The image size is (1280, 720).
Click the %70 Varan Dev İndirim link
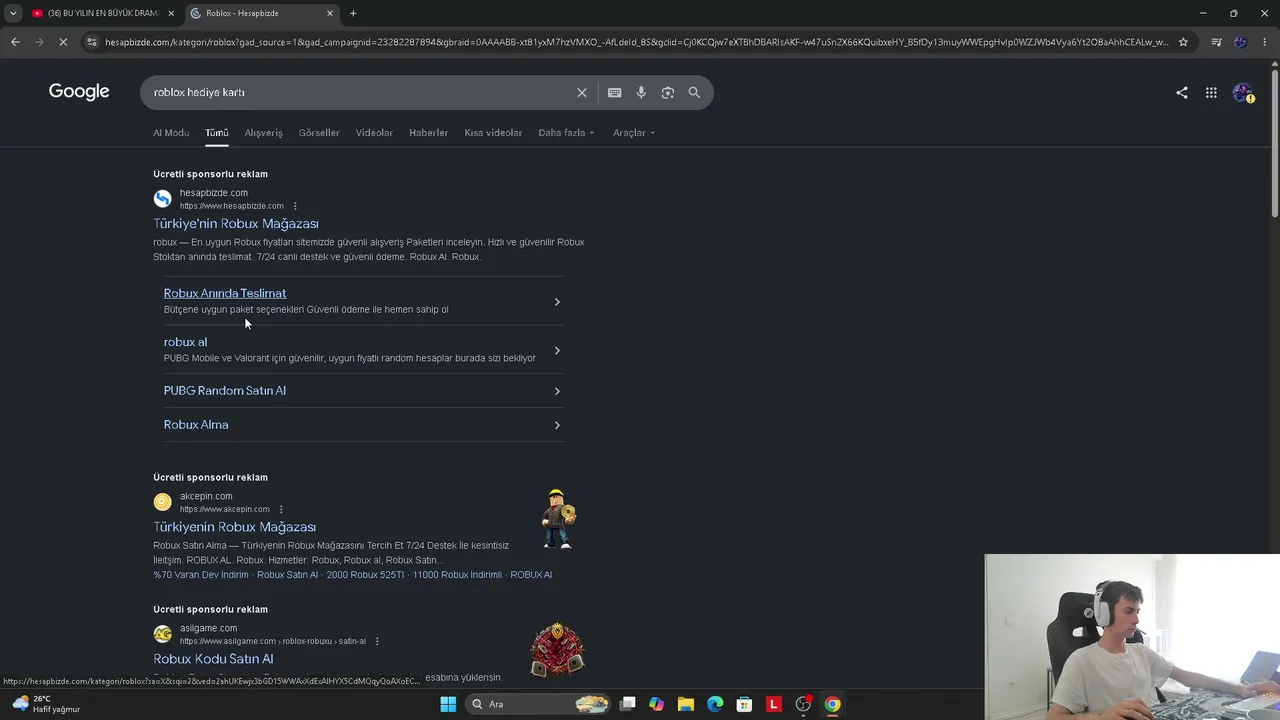(201, 575)
